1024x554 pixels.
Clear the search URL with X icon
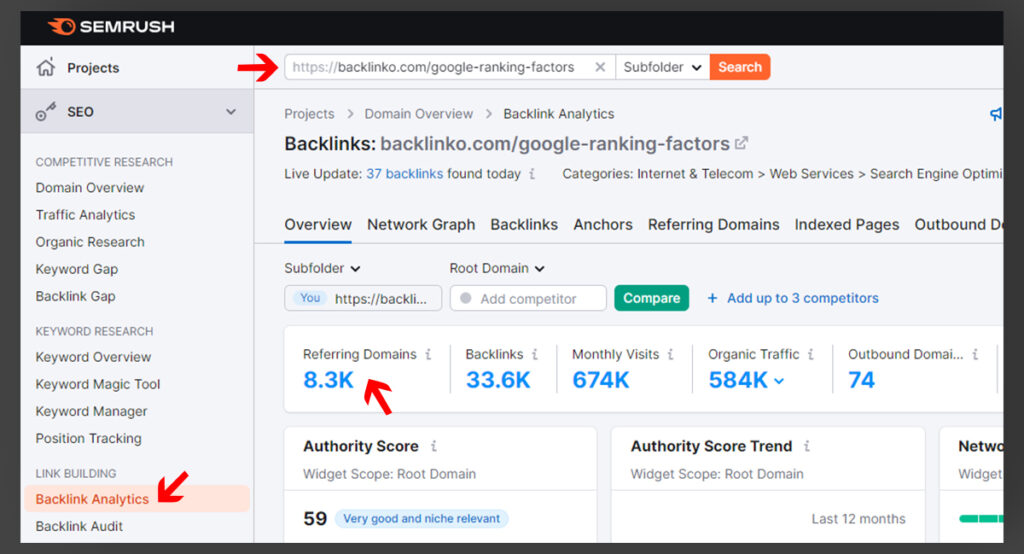tap(600, 67)
